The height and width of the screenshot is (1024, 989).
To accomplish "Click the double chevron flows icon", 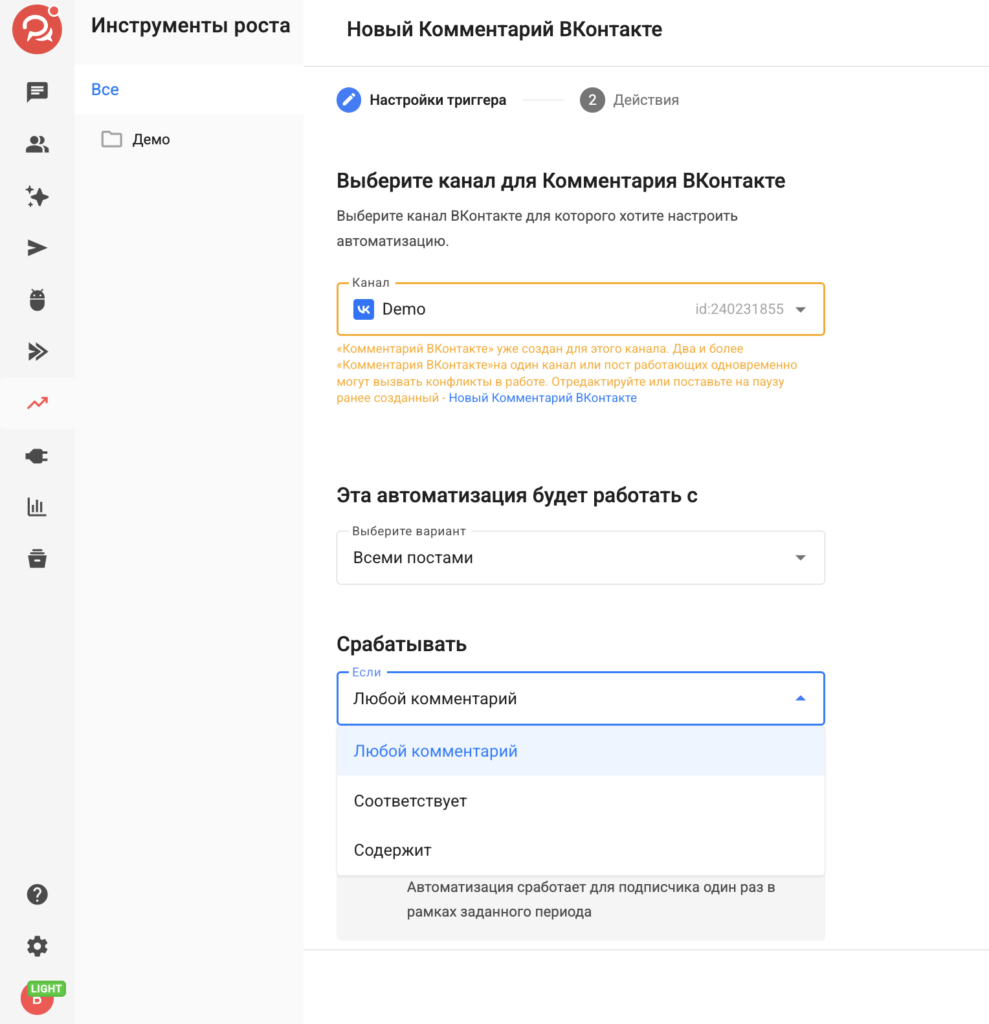I will click(x=37, y=351).
